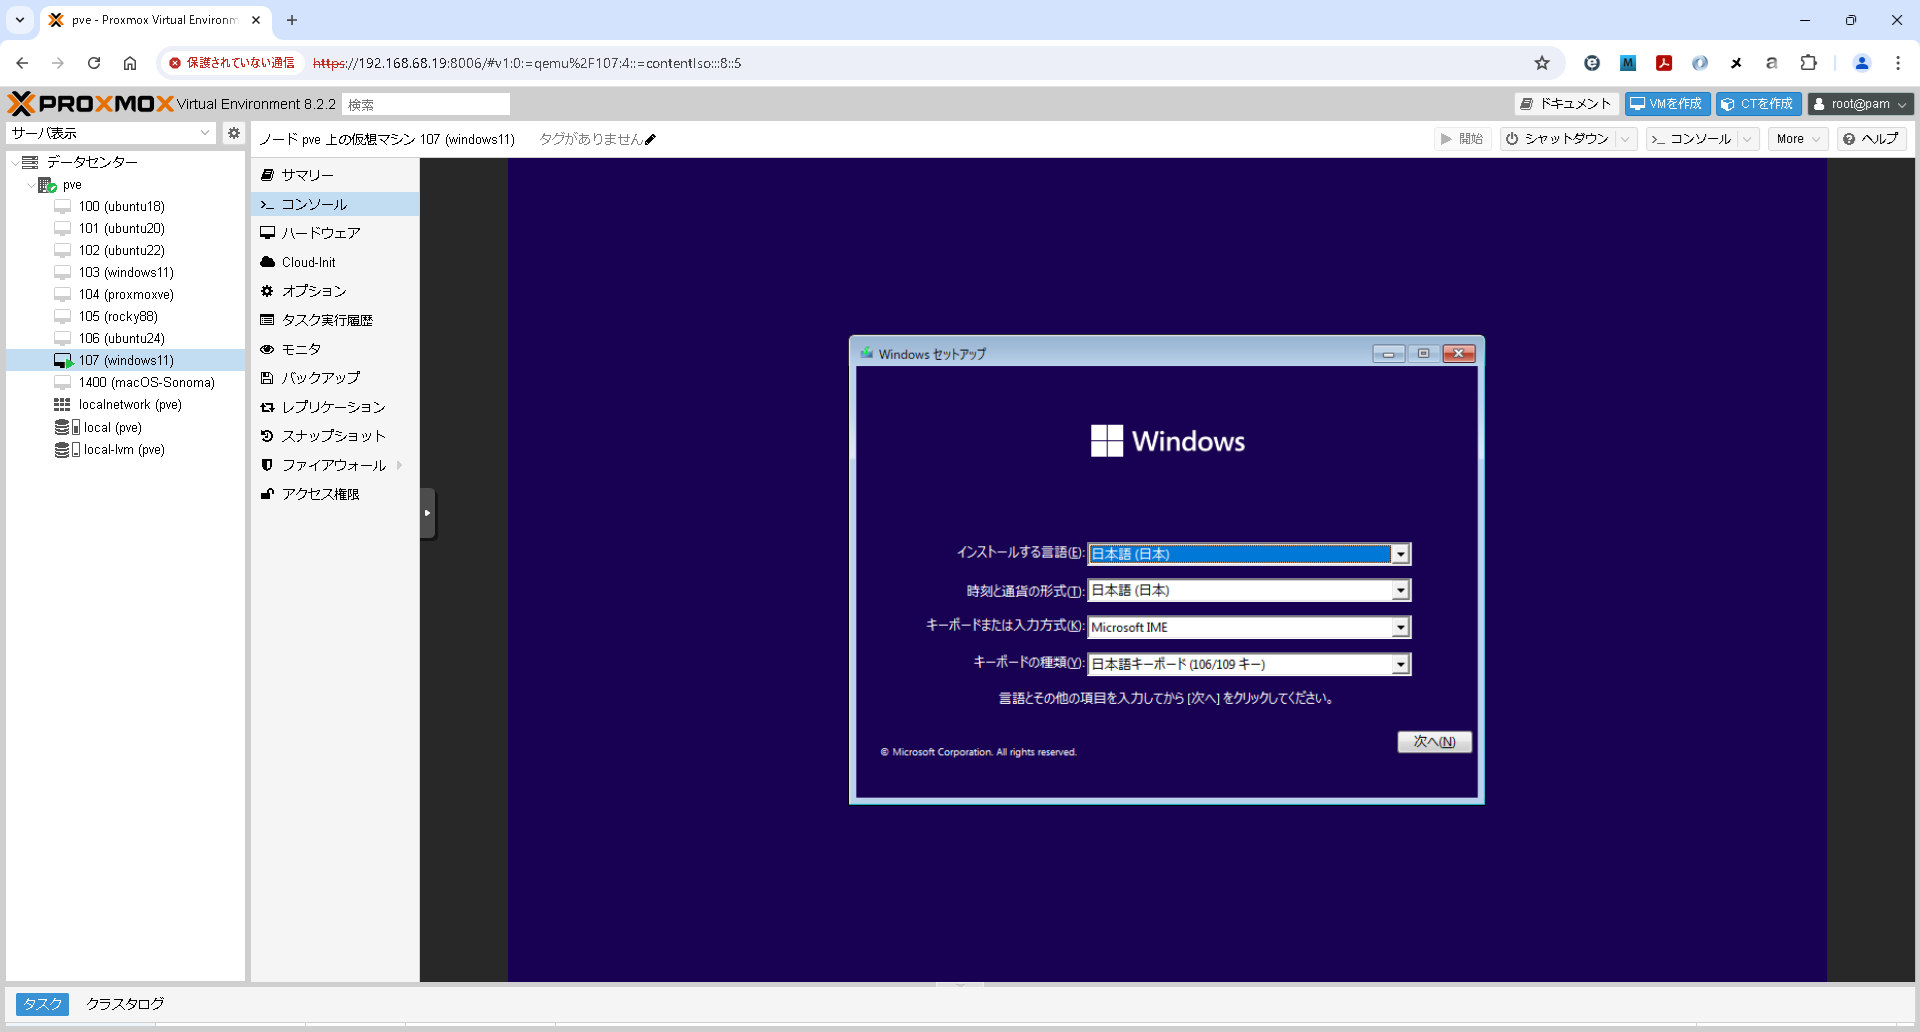Close the Proxmox browser tab
Screen dimensions: 1920x1032
point(256,20)
